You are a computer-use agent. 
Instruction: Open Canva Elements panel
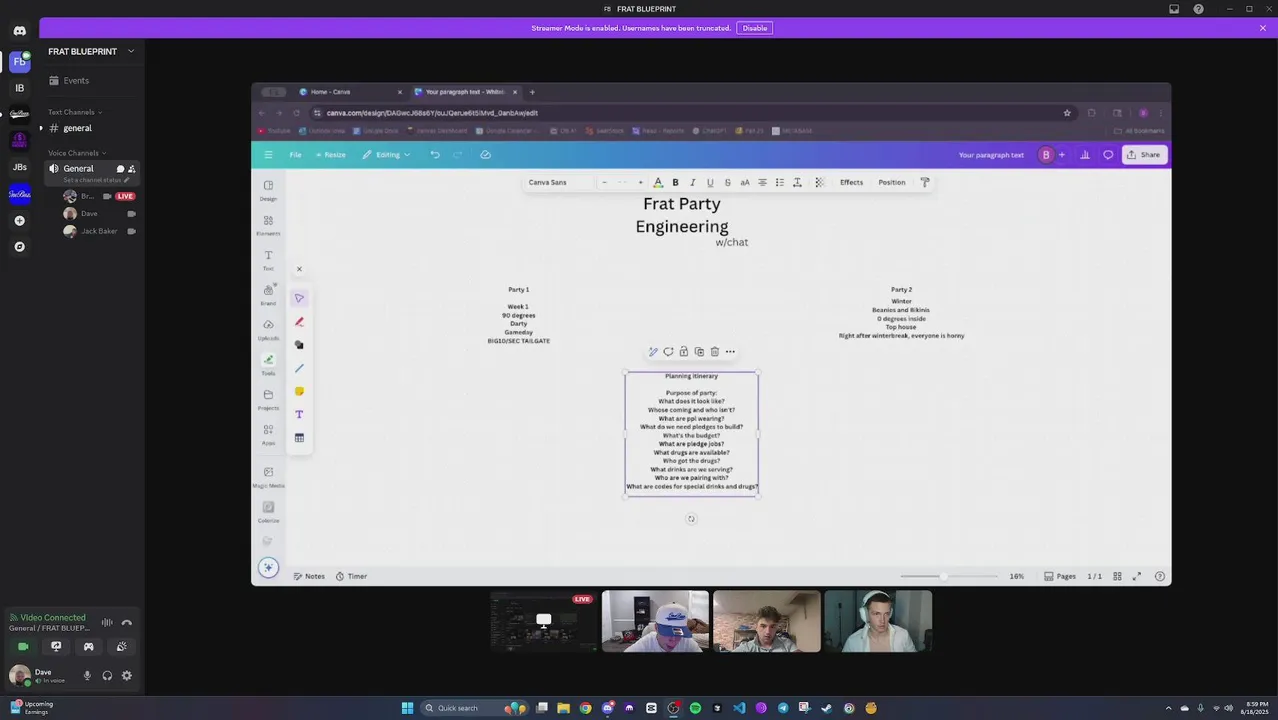tap(268, 225)
